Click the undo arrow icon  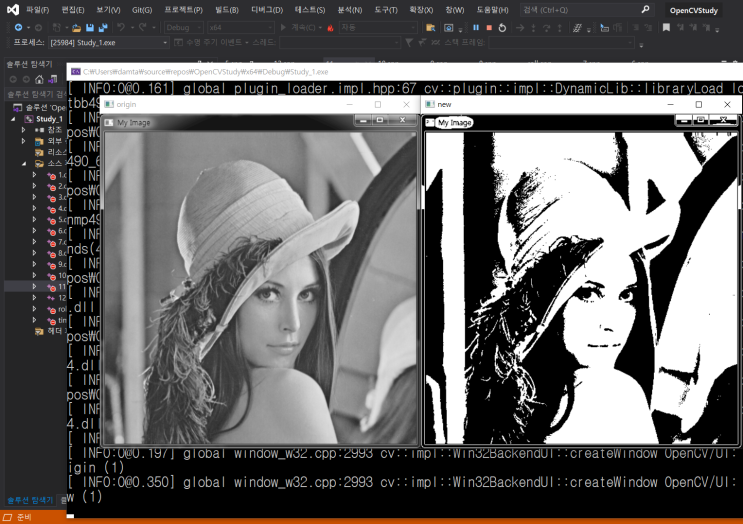coord(121,27)
